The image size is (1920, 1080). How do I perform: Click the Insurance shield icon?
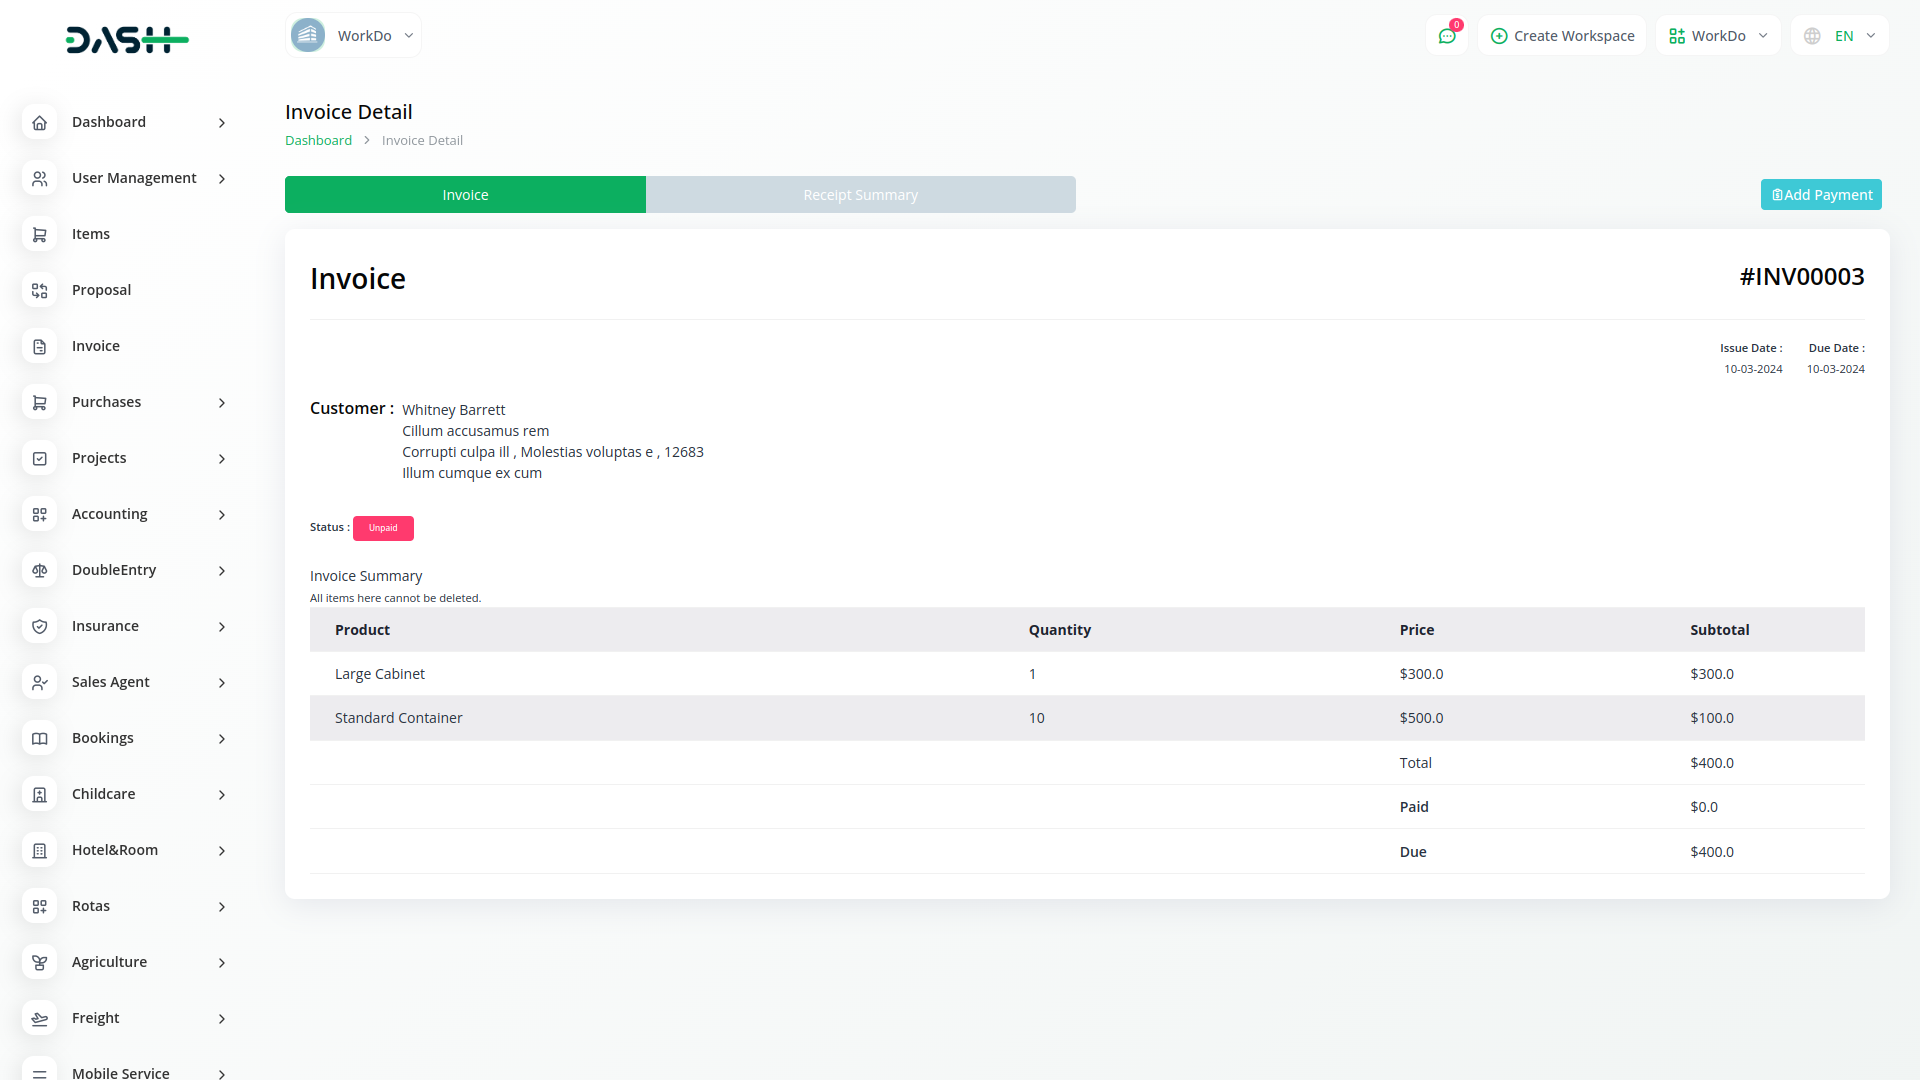pos(39,626)
